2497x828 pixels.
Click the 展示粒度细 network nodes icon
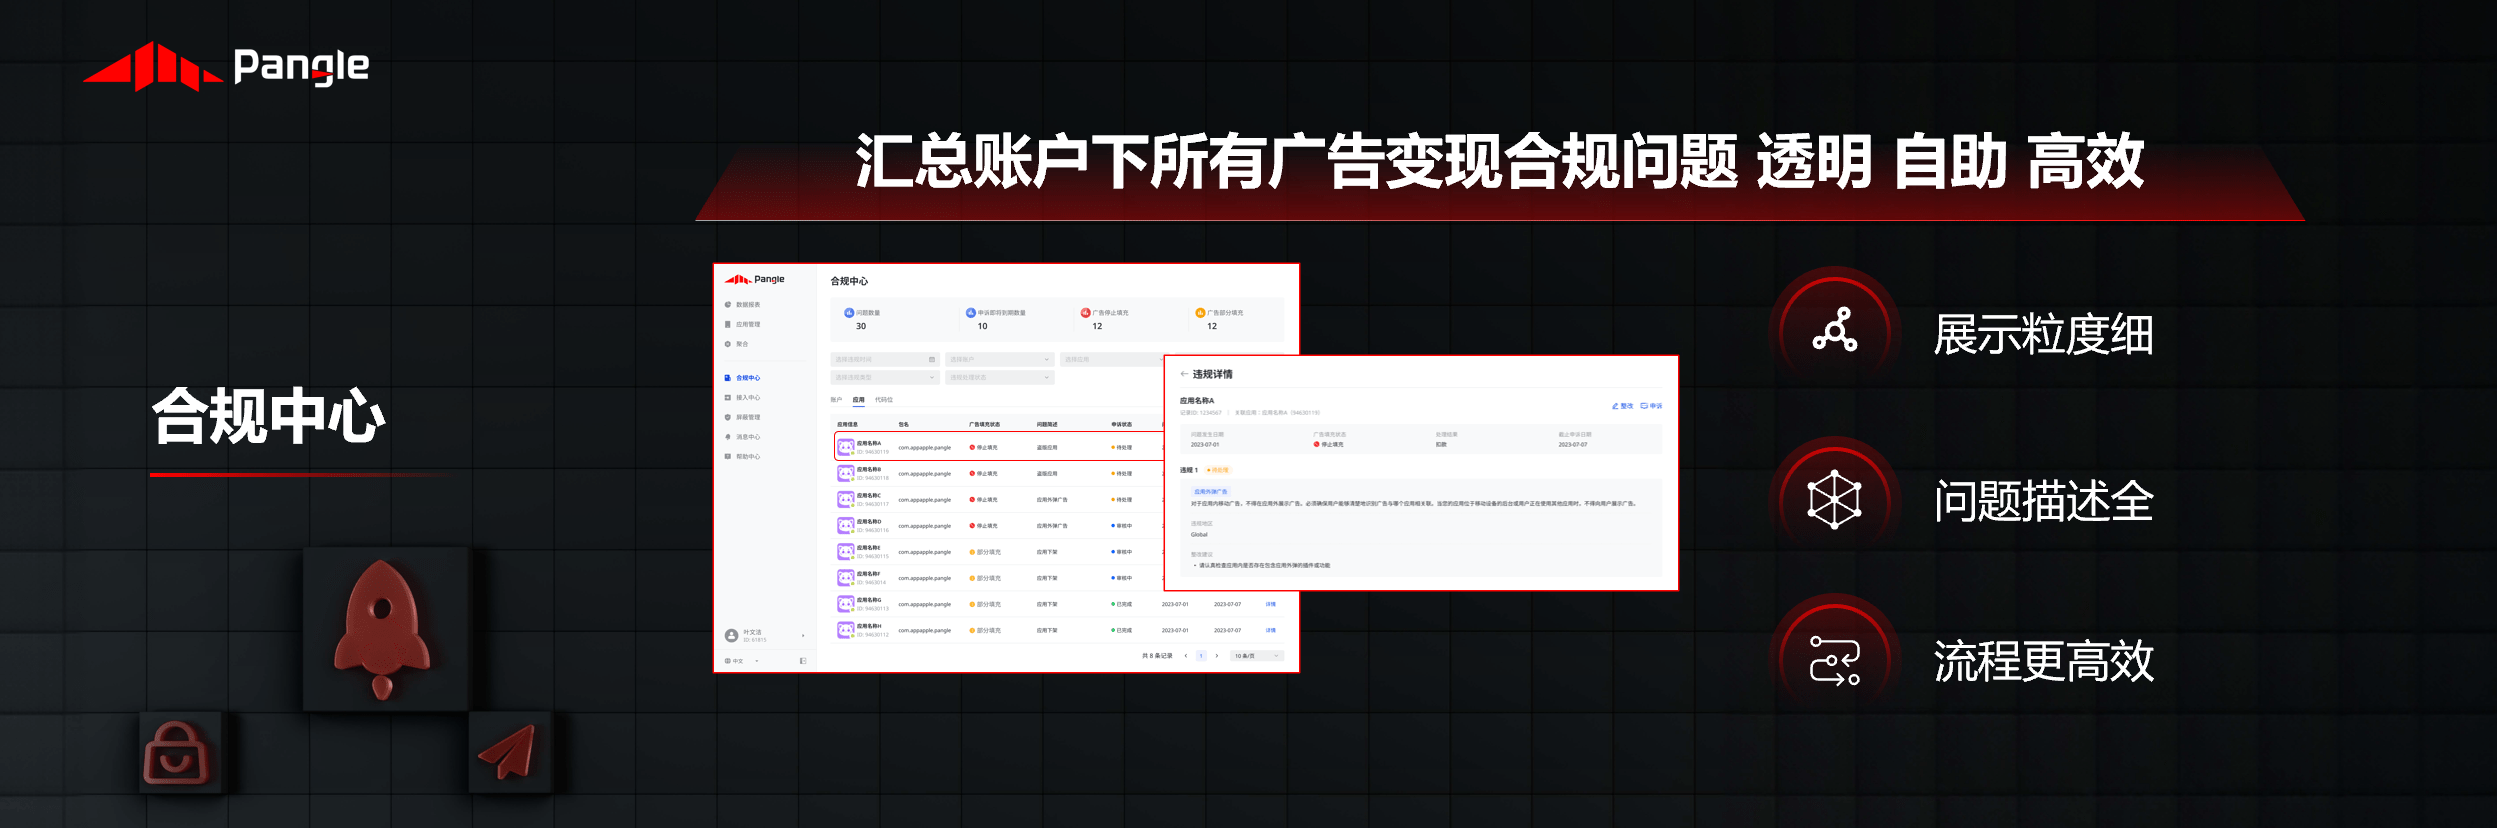tap(1834, 331)
